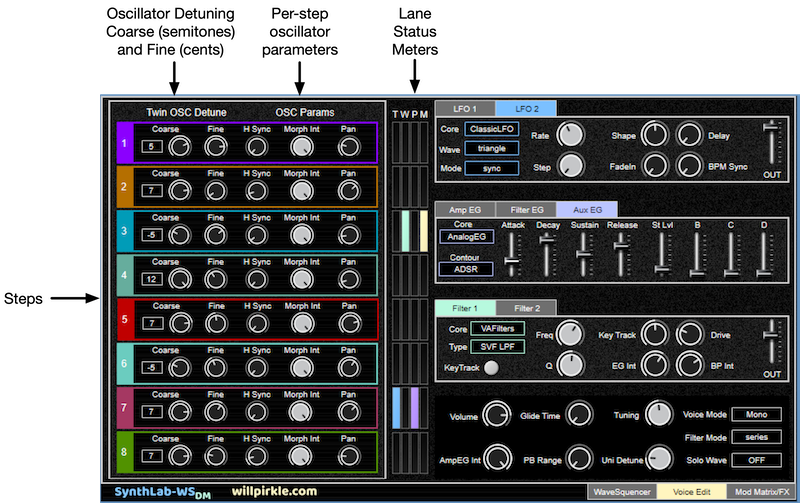
Task: Open the LFO Wave triangle dropdown
Action: (x=492, y=148)
